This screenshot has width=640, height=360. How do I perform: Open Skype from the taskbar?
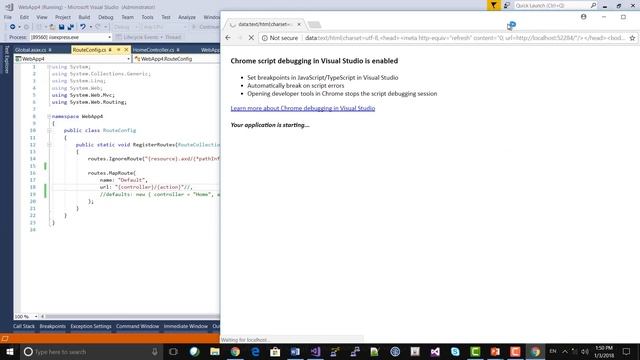[x=455, y=351]
